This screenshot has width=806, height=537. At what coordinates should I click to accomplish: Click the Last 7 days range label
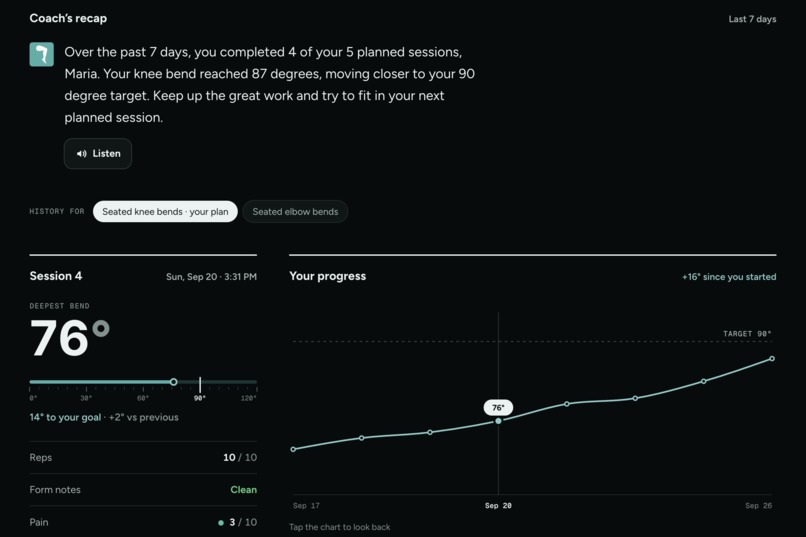click(752, 19)
